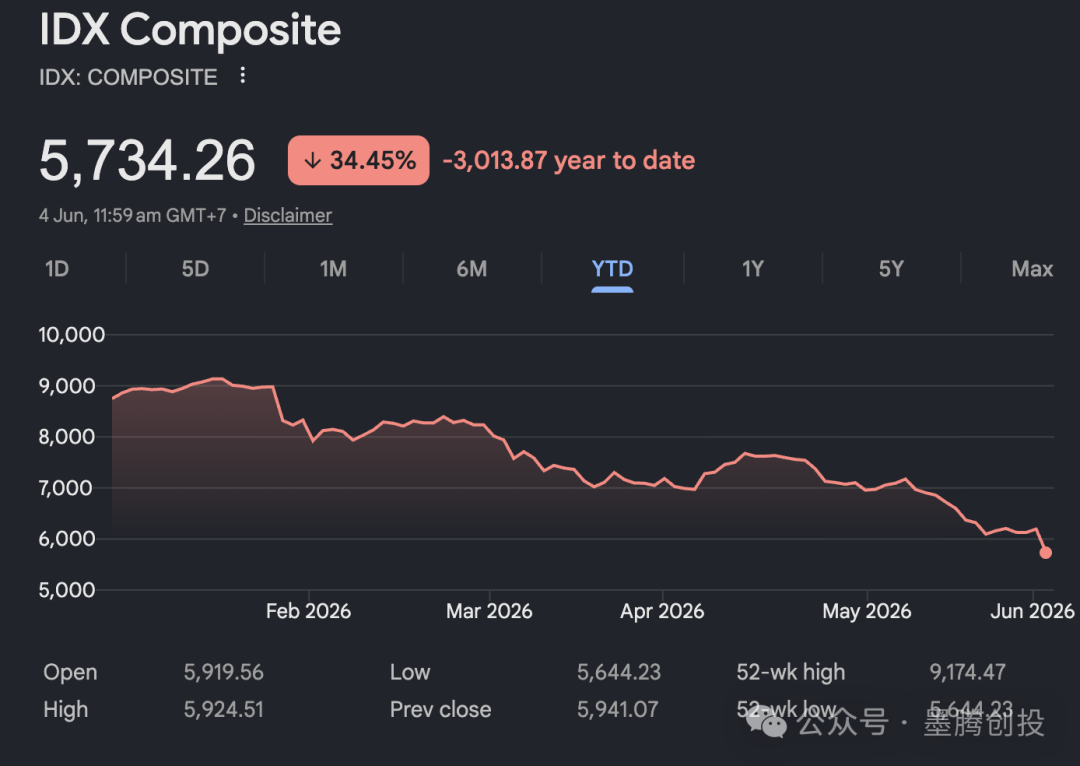The width and height of the screenshot is (1080, 766).
Task: Select the 5D time range tab
Action: [195, 269]
